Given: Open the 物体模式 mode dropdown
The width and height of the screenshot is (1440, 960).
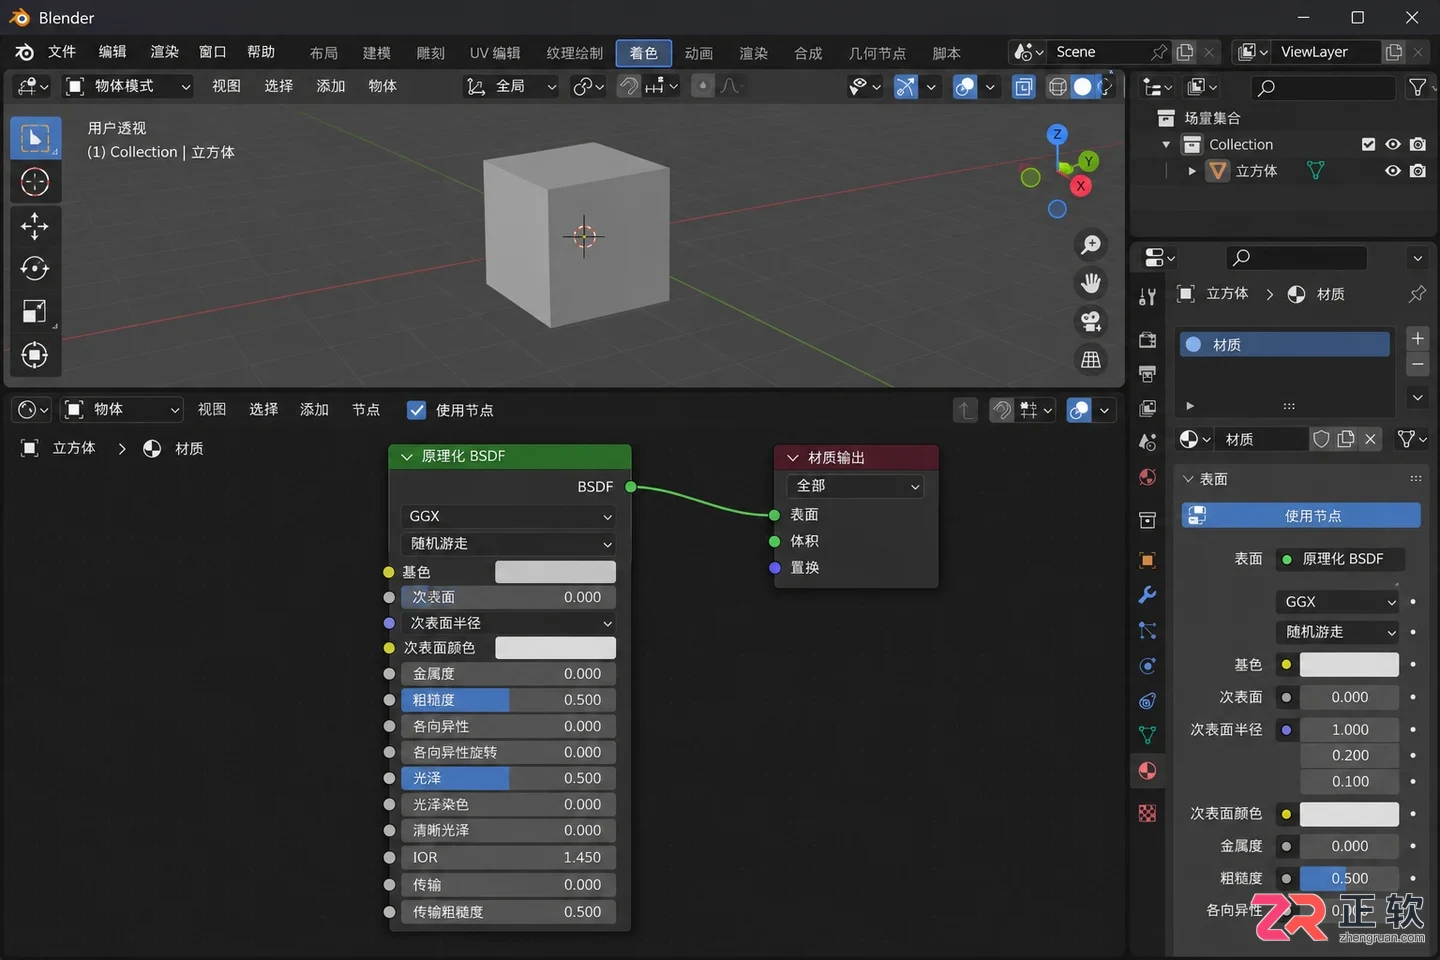Looking at the screenshot, I should pyautogui.click(x=128, y=87).
